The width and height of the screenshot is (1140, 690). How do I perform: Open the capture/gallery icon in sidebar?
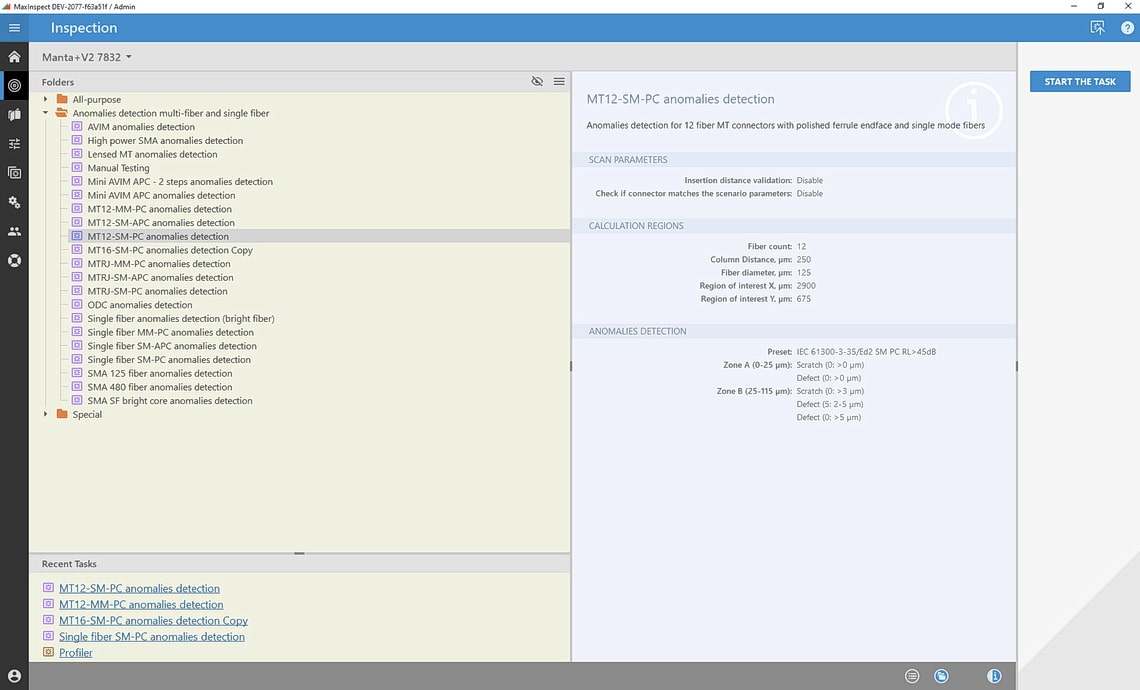14,173
